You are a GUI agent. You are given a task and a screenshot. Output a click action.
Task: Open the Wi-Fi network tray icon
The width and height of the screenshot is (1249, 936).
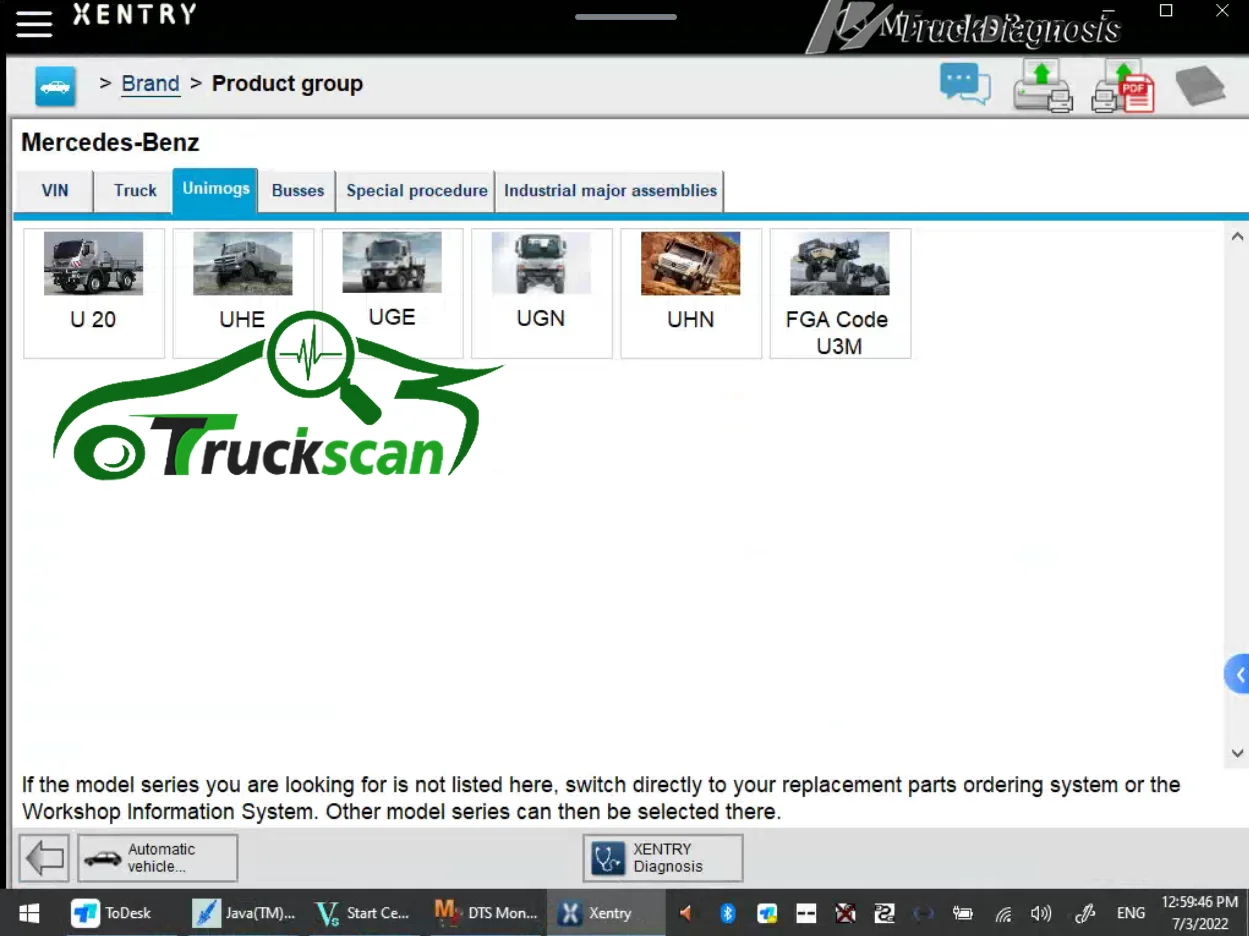(1003, 913)
